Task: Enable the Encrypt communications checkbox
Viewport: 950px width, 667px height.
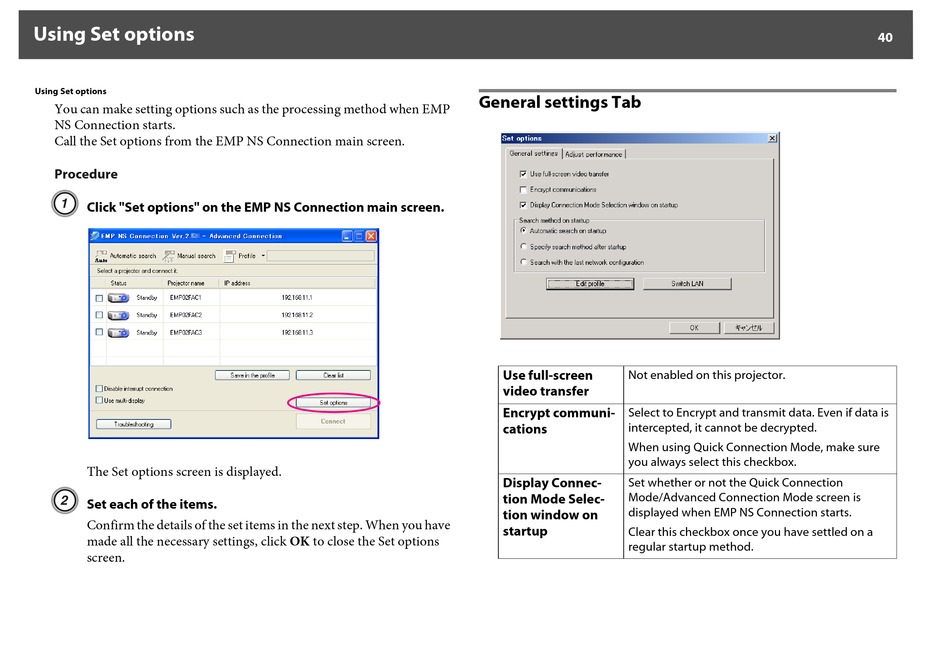Action: click(523, 190)
